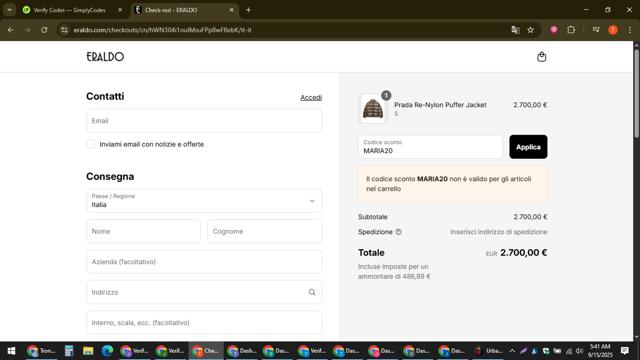Open the Urba taskbar app
This screenshot has height=360, width=640.
(x=489, y=351)
